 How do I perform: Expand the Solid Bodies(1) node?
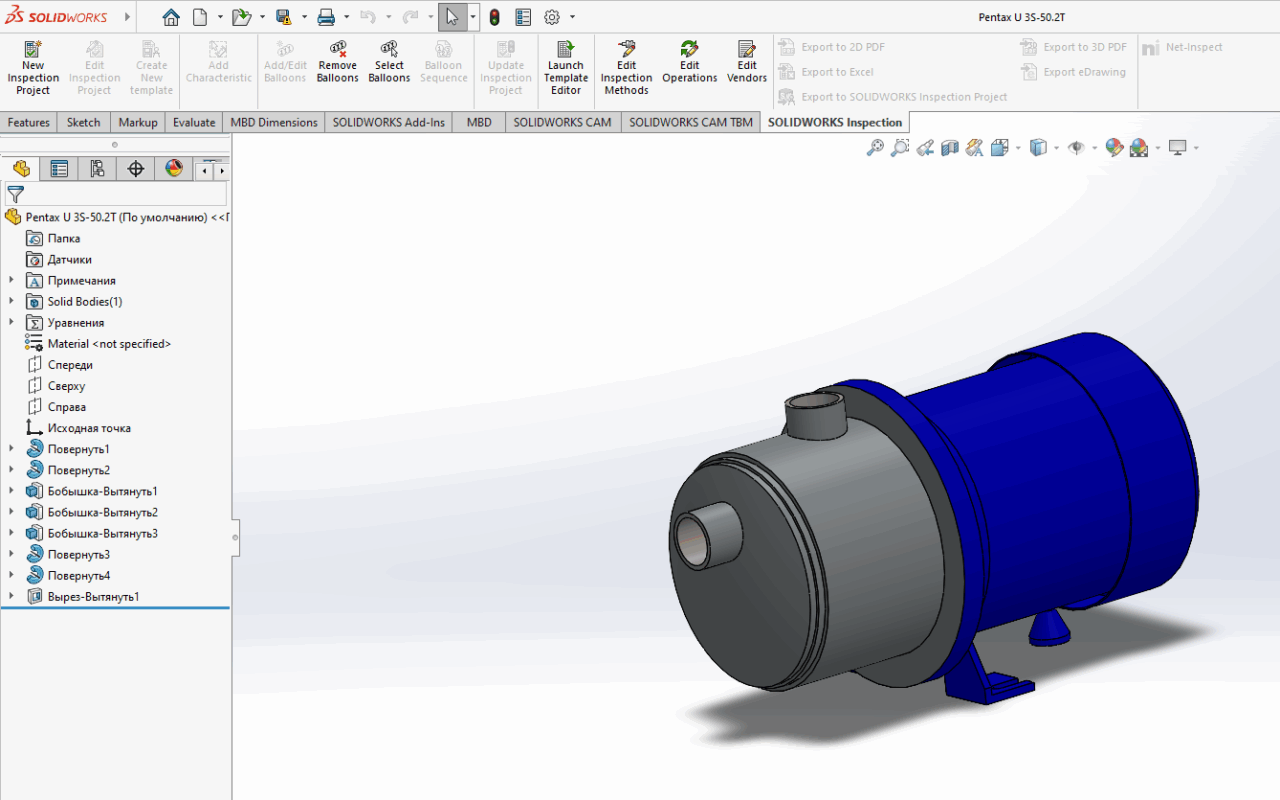12,301
